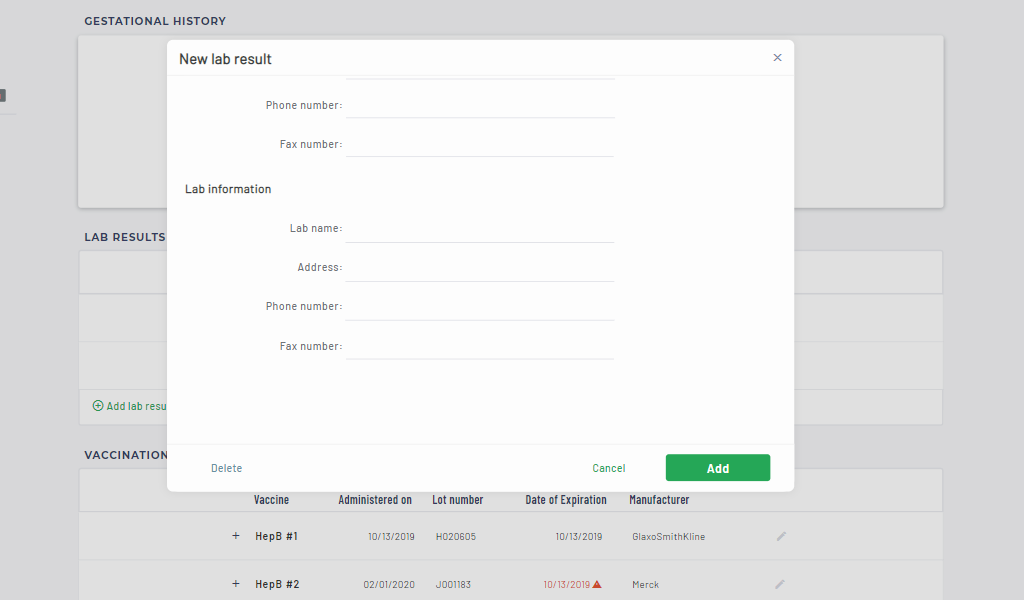Click the Manufacturer column header
Image resolution: width=1024 pixels, height=600 pixels.
pos(659,500)
